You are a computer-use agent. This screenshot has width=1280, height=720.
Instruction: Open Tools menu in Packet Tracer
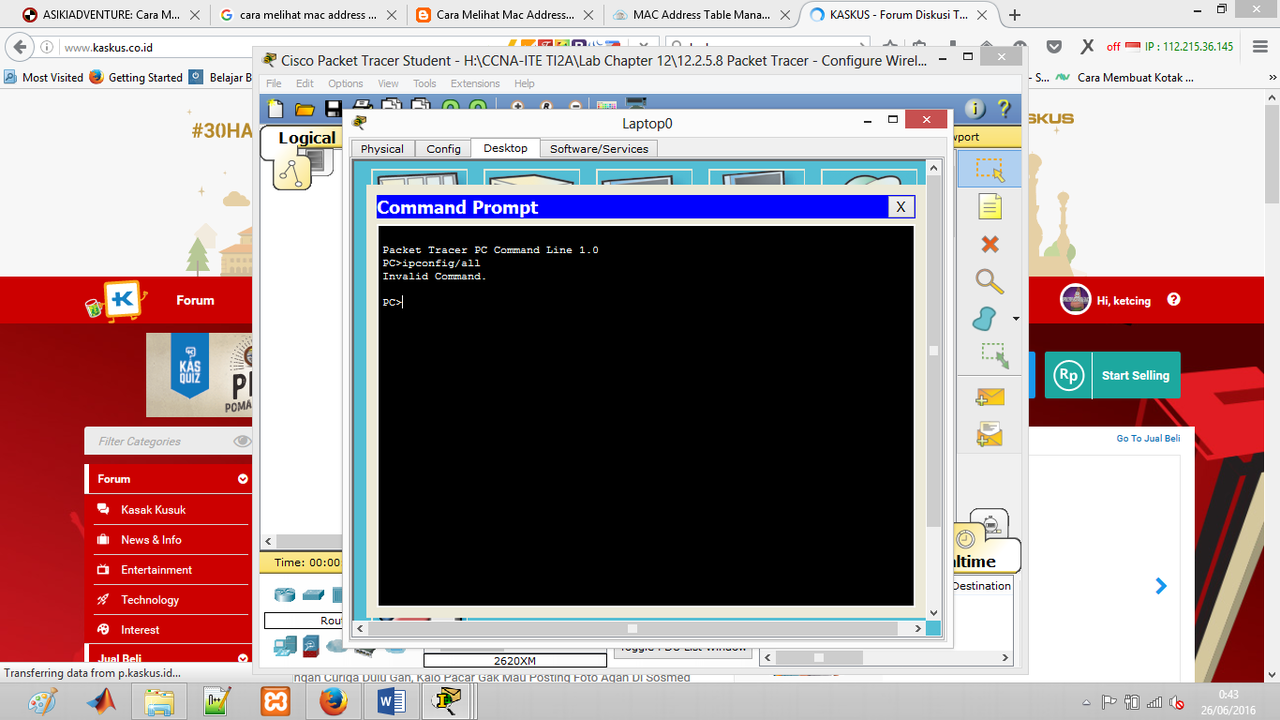pyautogui.click(x=425, y=84)
